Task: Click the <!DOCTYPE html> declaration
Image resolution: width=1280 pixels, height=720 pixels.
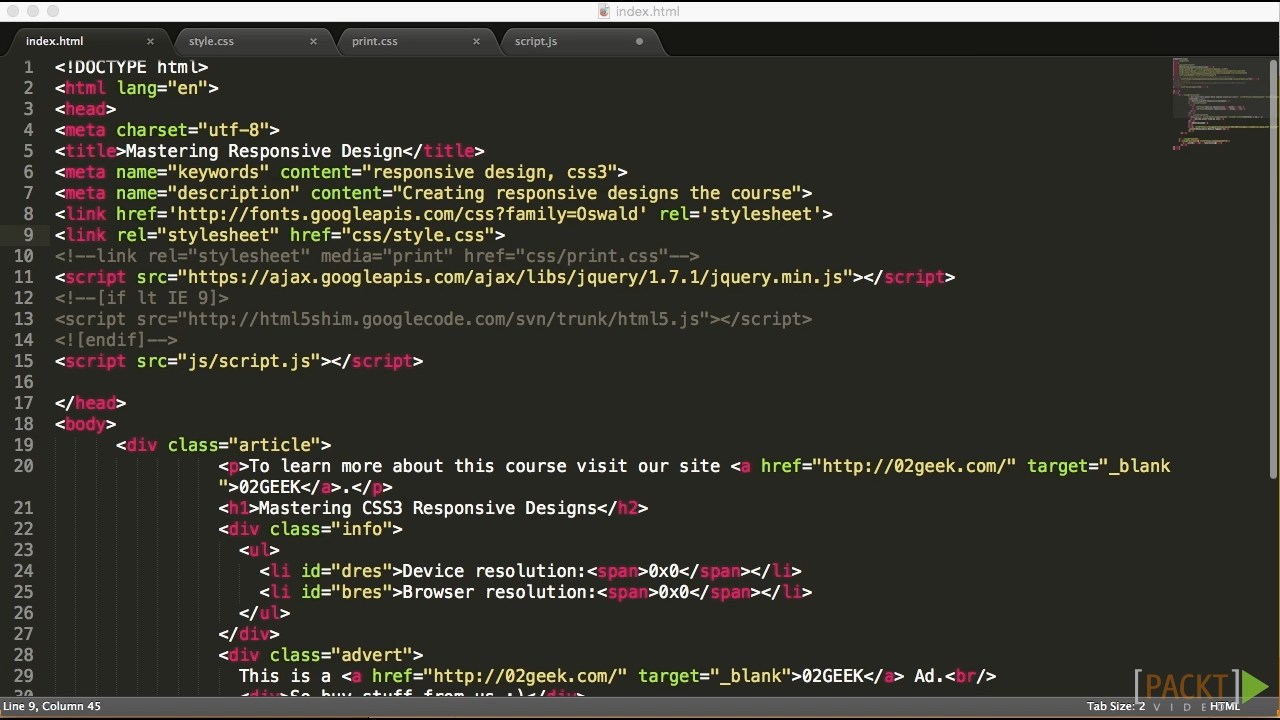Action: (131, 67)
